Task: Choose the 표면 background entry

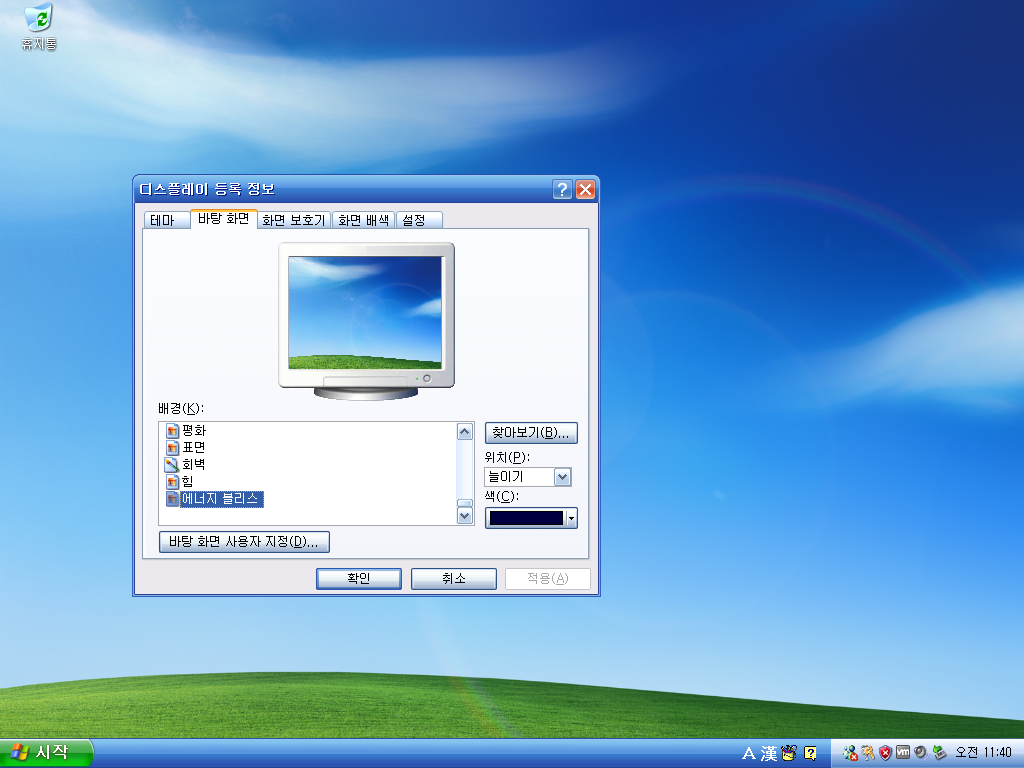Action: 193,447
